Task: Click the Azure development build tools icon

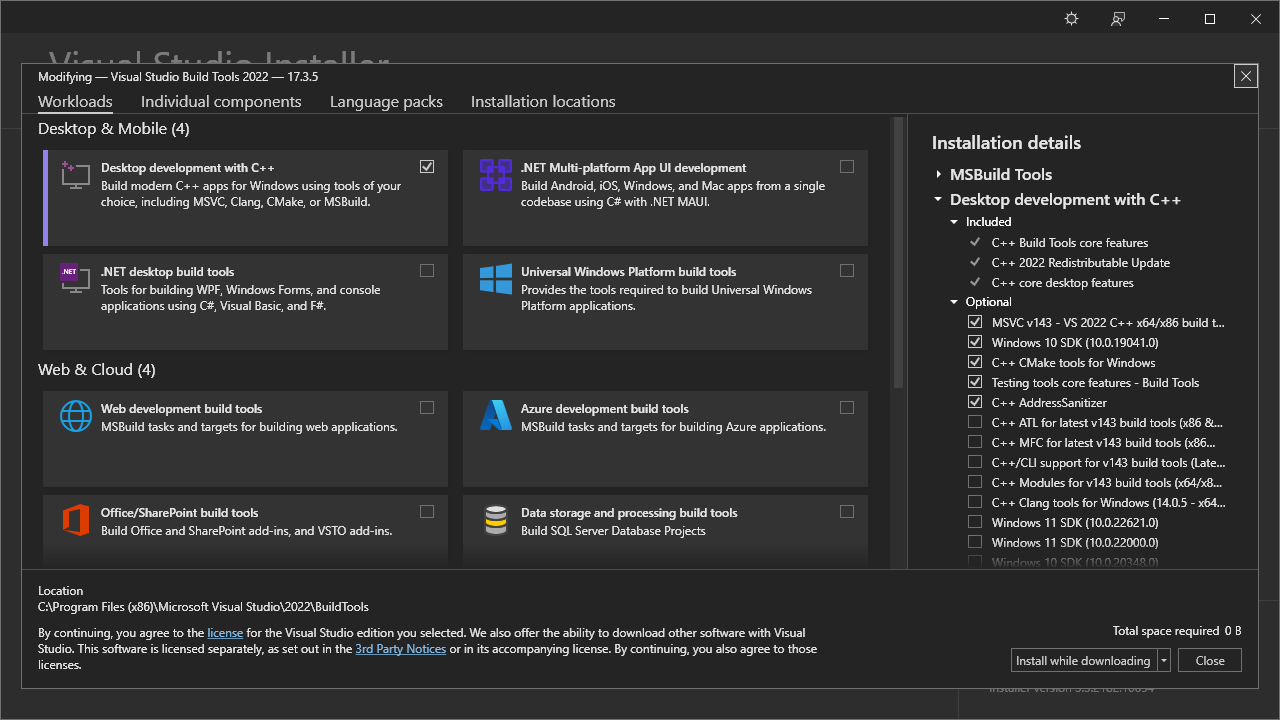Action: point(496,416)
